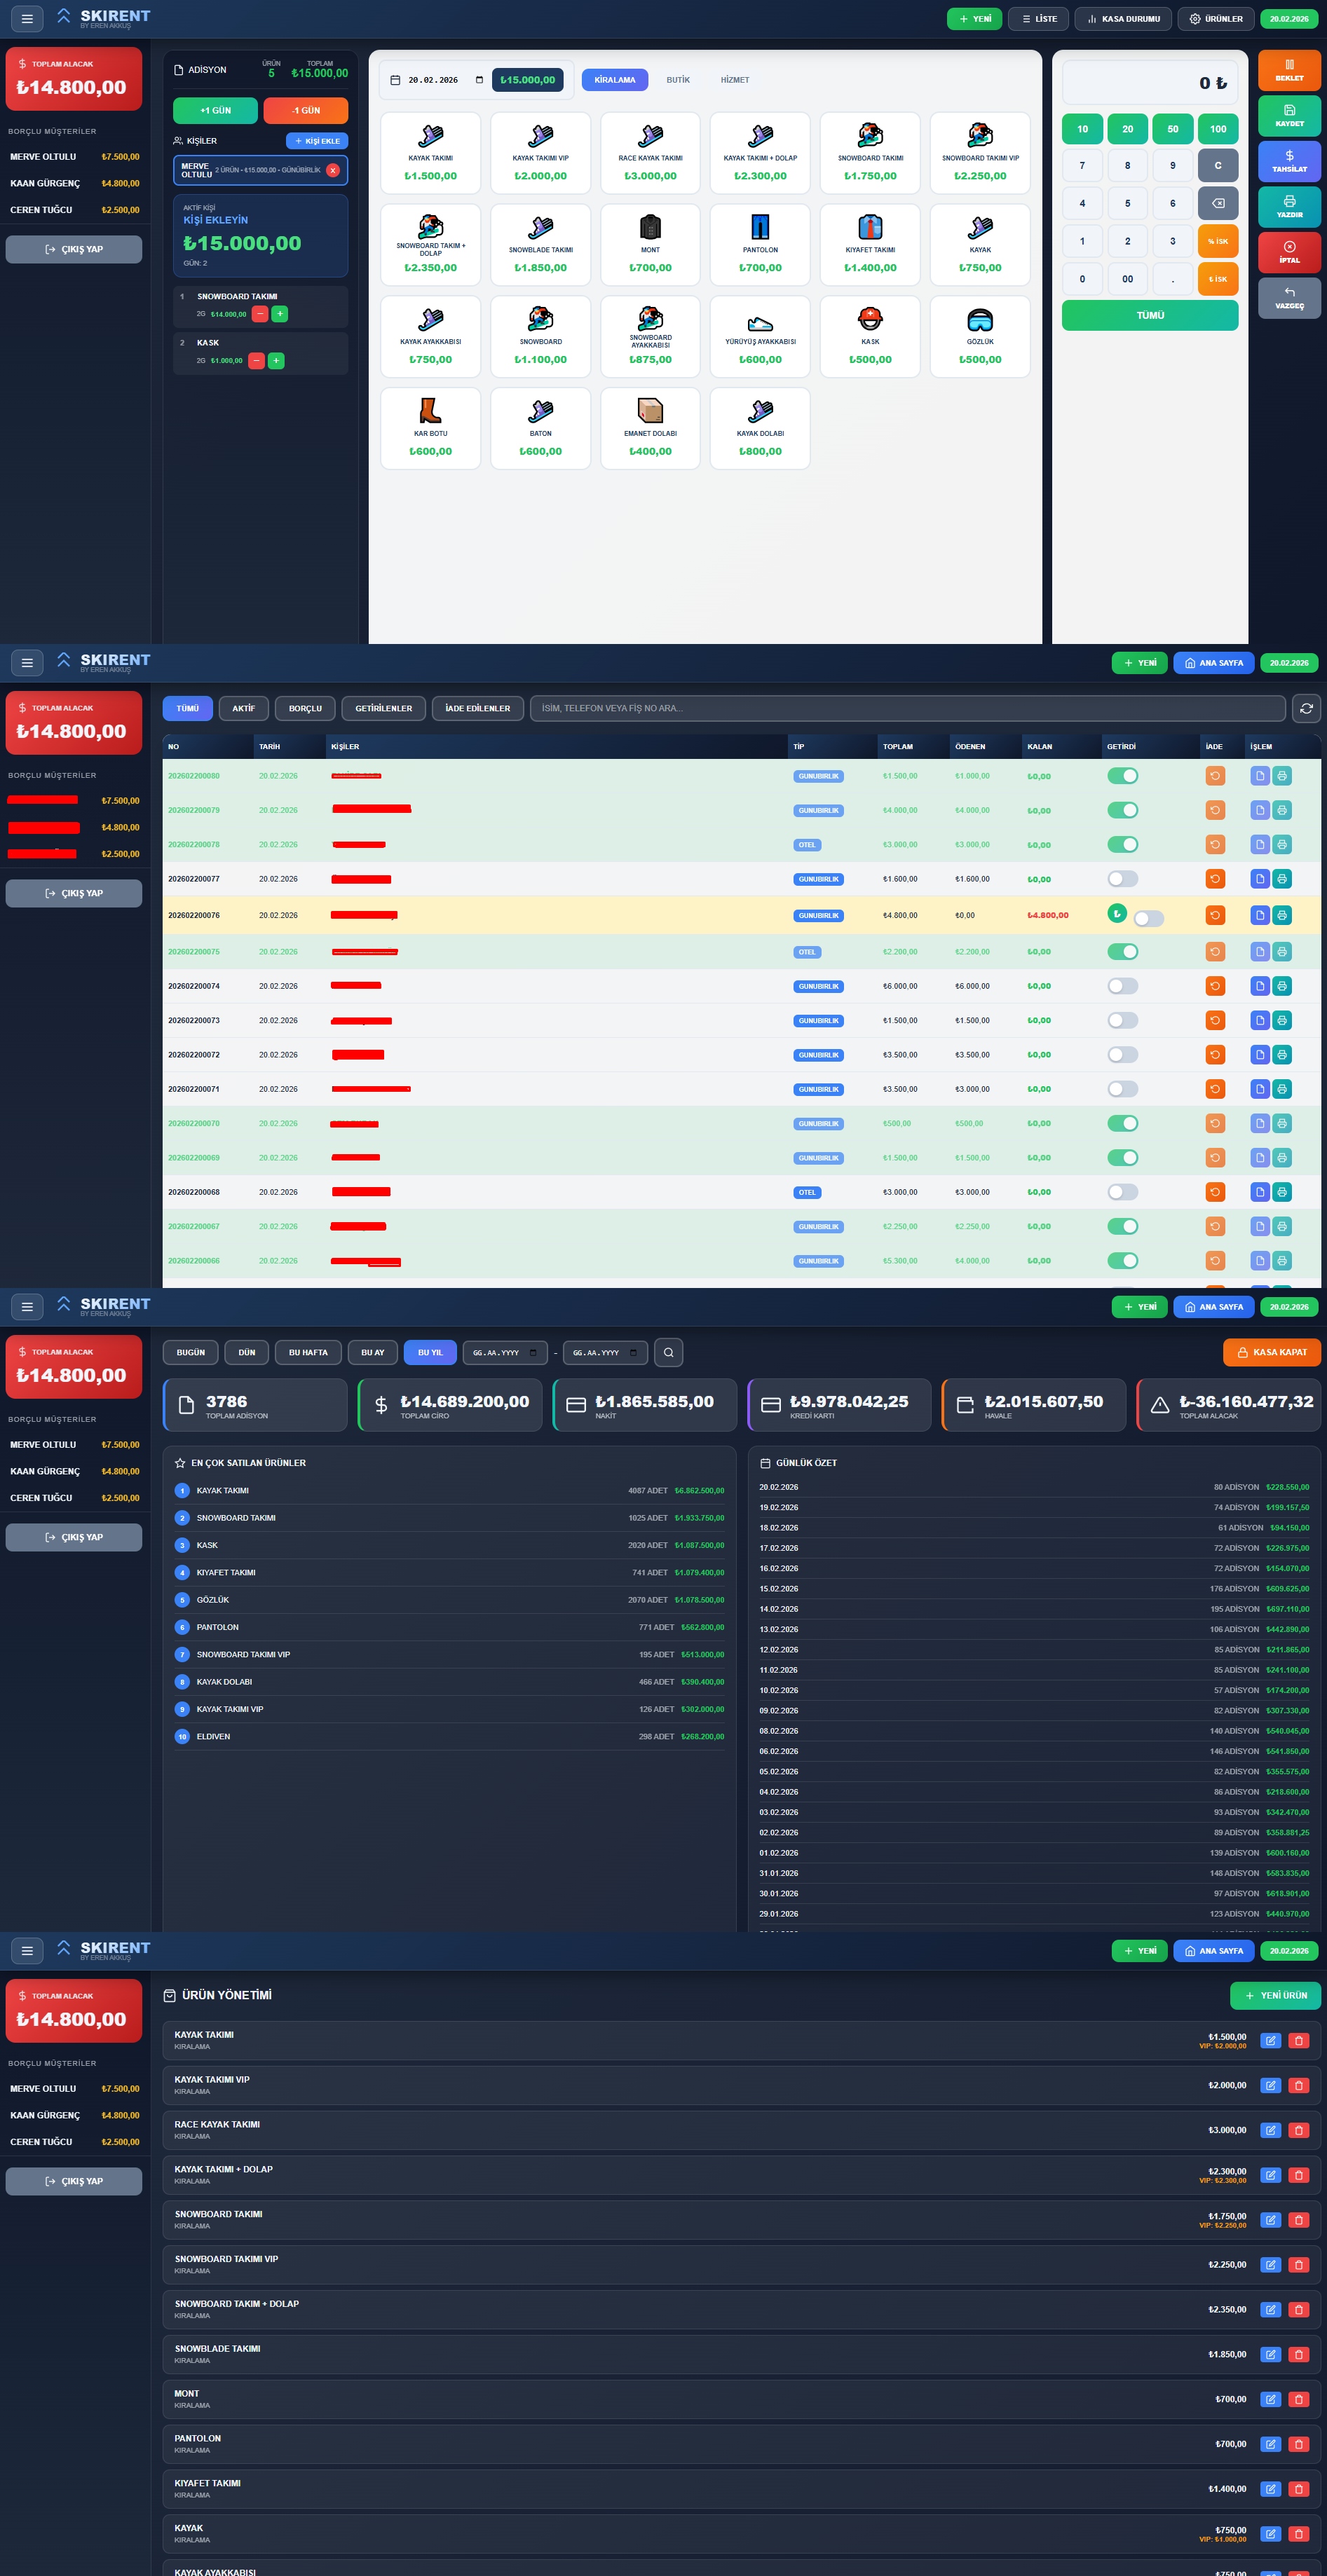Click the name, phone or receipt search field
1327x2576 pixels.
[x=906, y=708]
